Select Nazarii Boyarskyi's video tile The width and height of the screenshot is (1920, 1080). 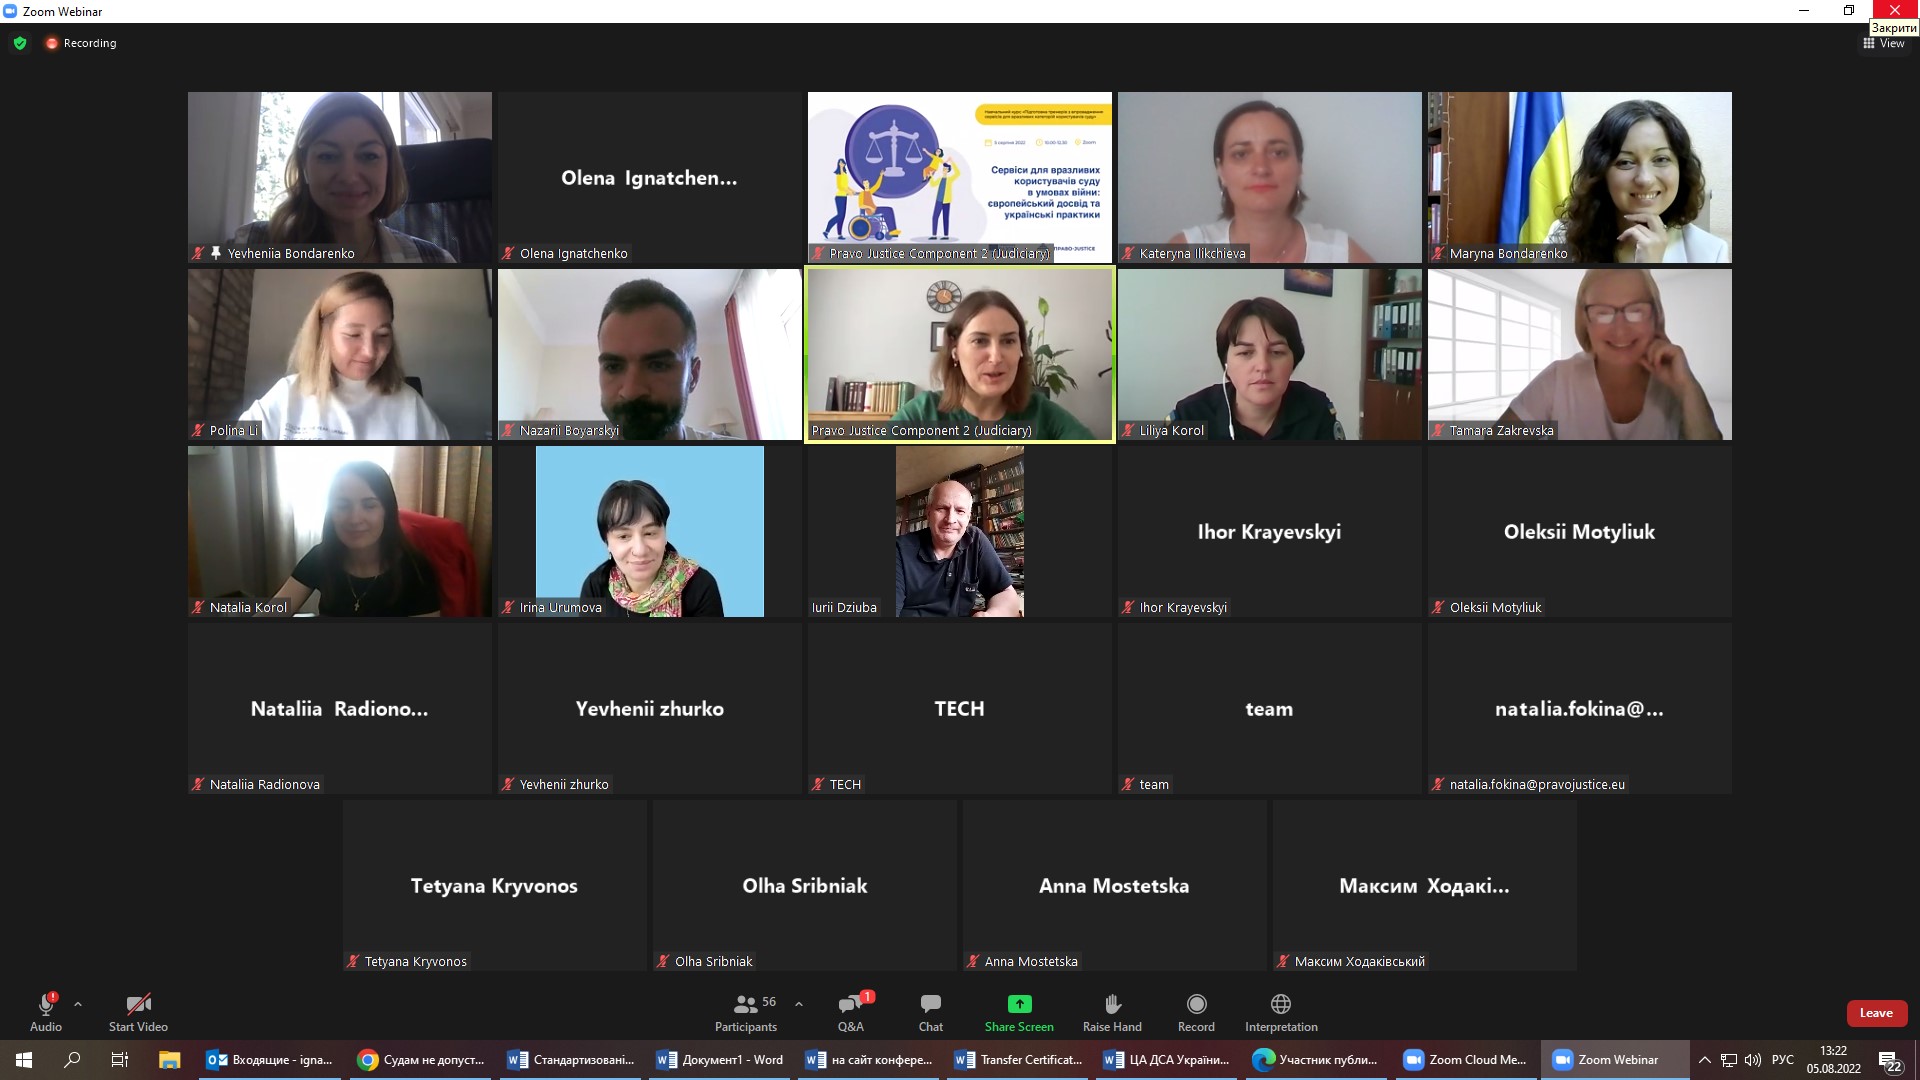tap(649, 354)
